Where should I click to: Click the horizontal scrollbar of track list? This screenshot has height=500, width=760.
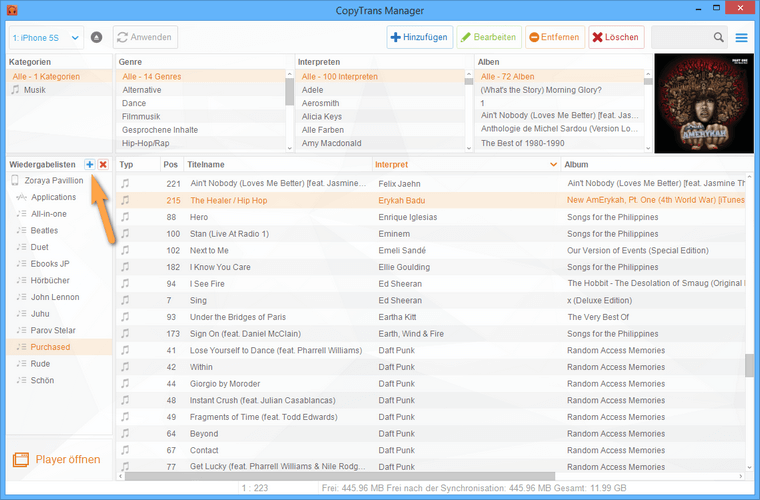pyautogui.click(x=339, y=476)
